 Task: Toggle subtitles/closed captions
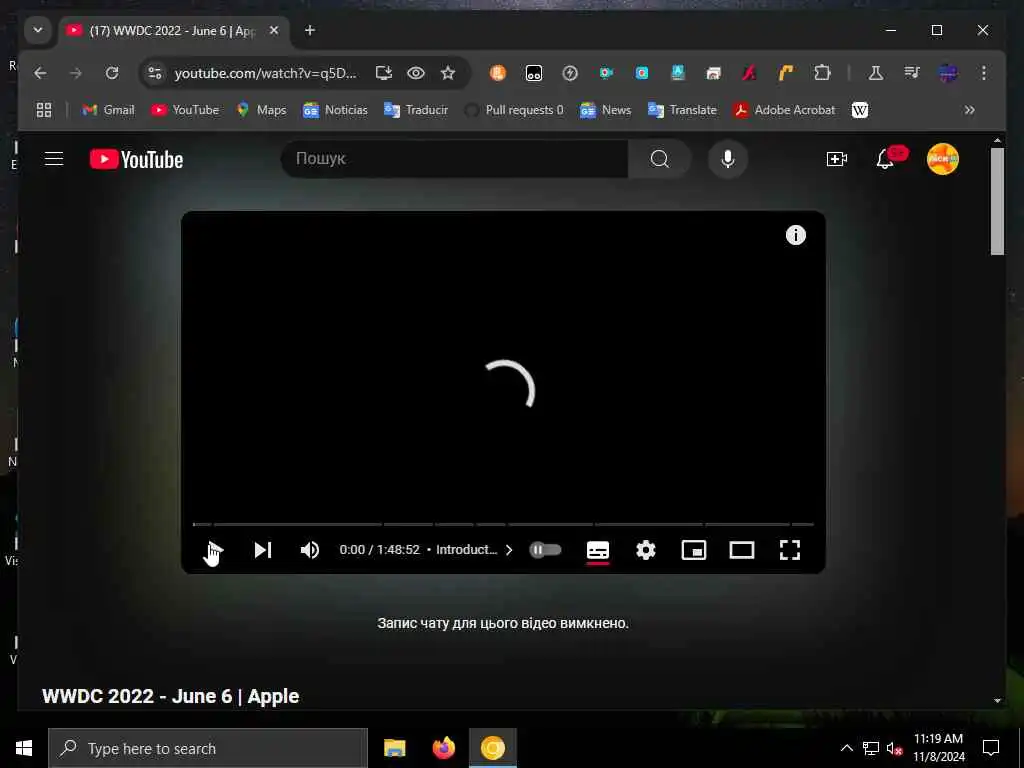(x=598, y=551)
